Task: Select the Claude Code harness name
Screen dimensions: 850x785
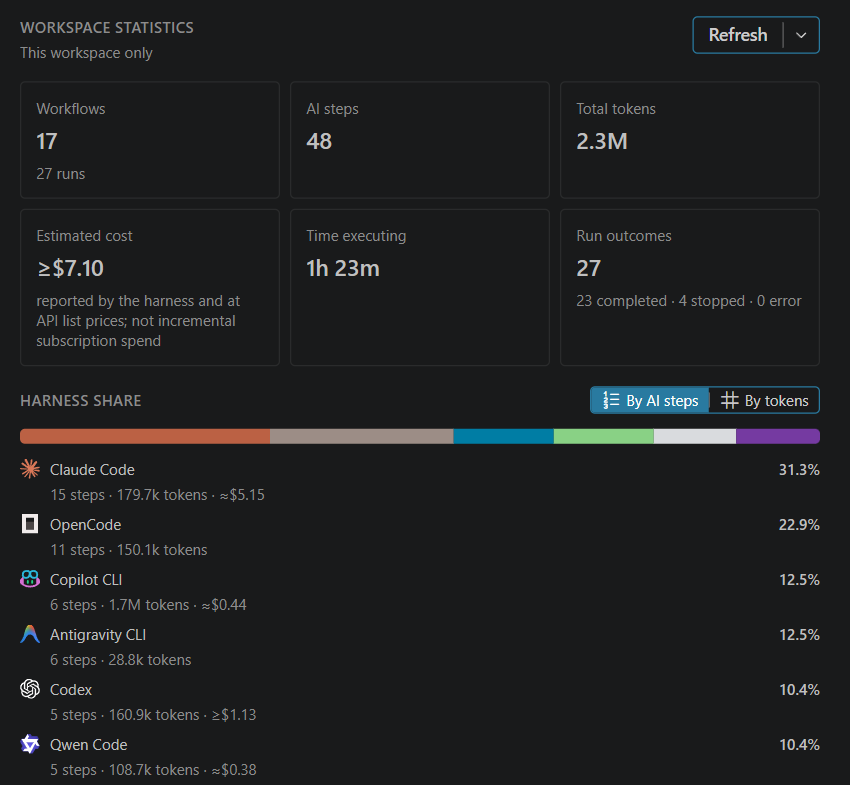Action: 92,469
